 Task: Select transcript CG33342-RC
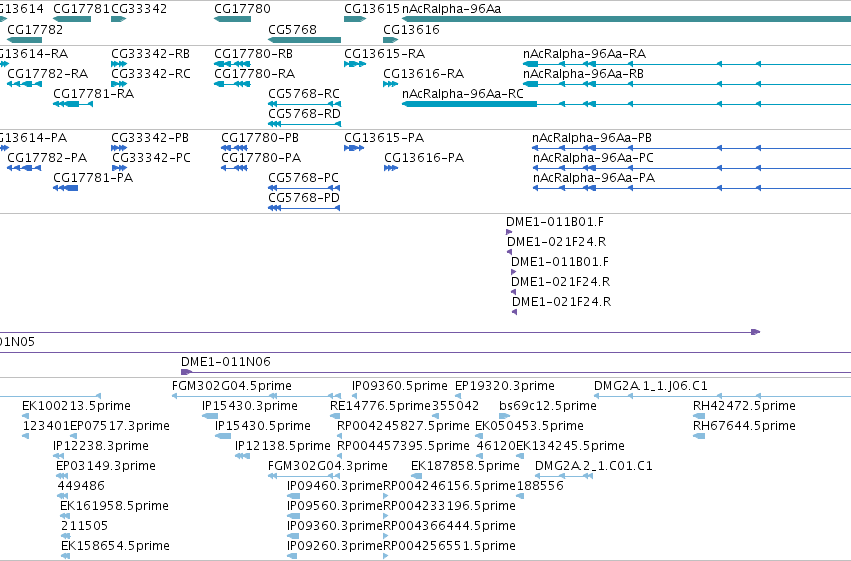pos(151,73)
